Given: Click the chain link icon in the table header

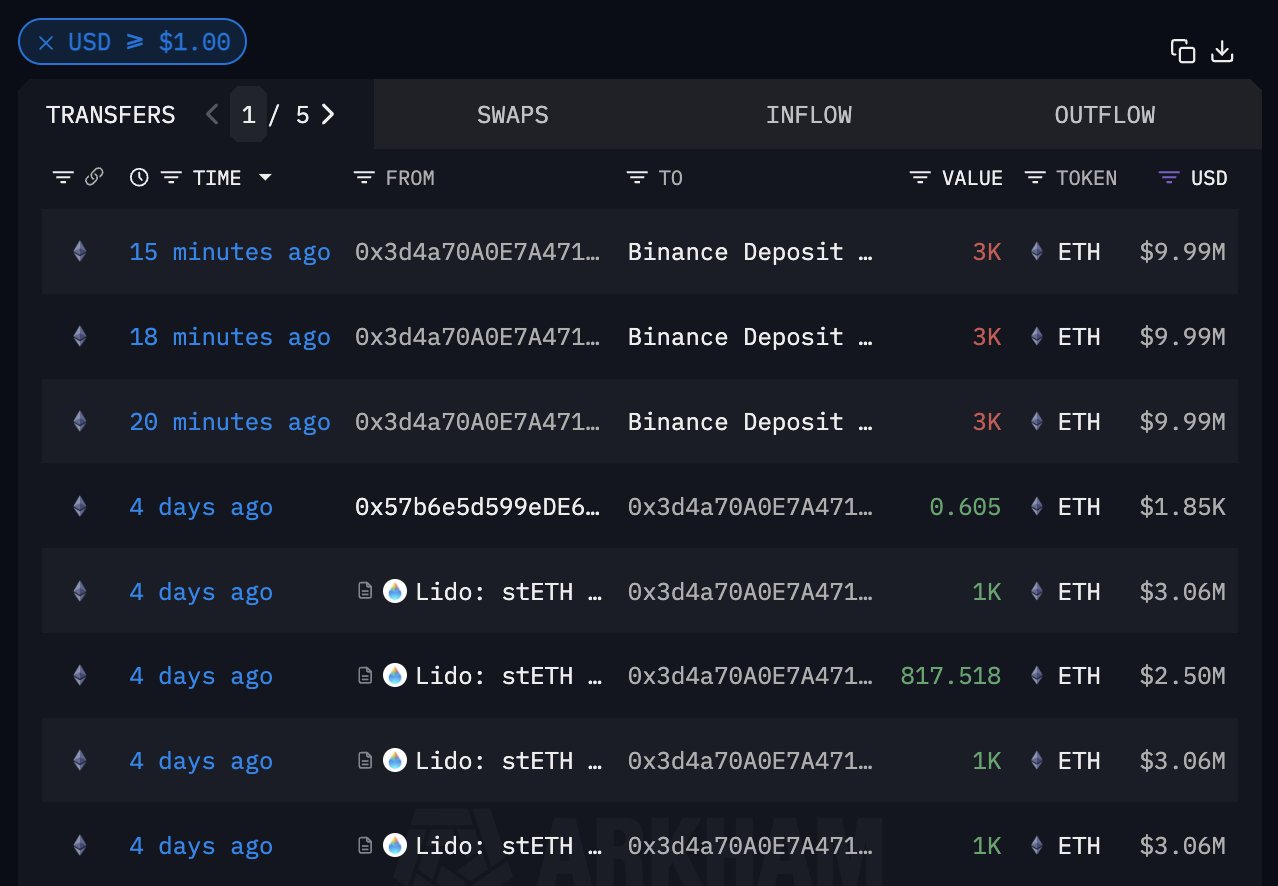Looking at the screenshot, I should (94, 178).
